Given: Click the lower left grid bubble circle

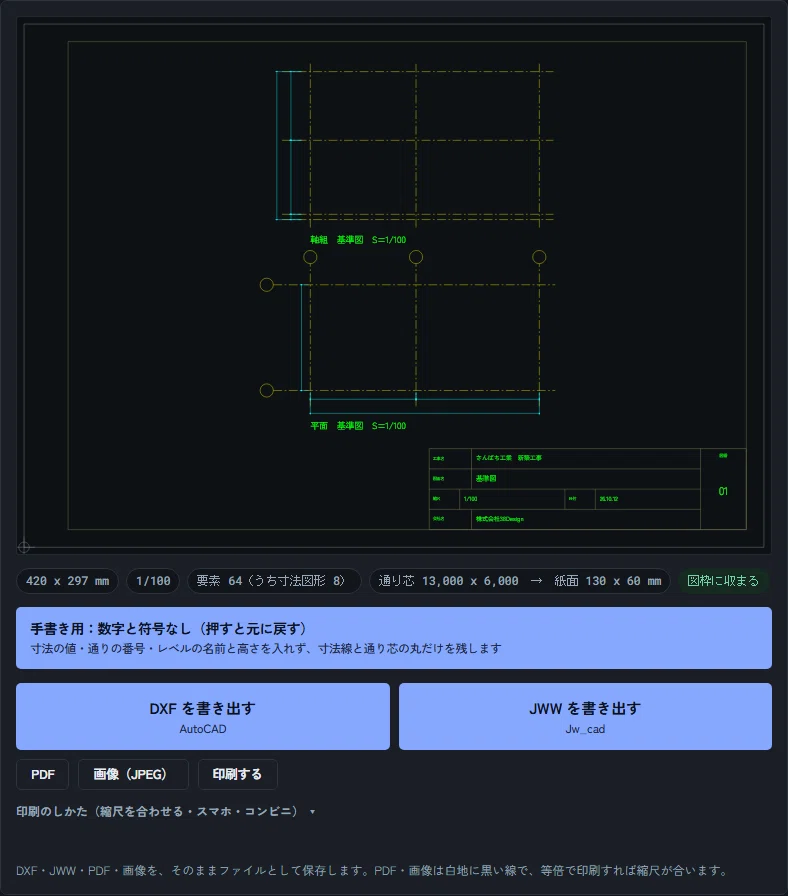Looking at the screenshot, I should coord(267,390).
